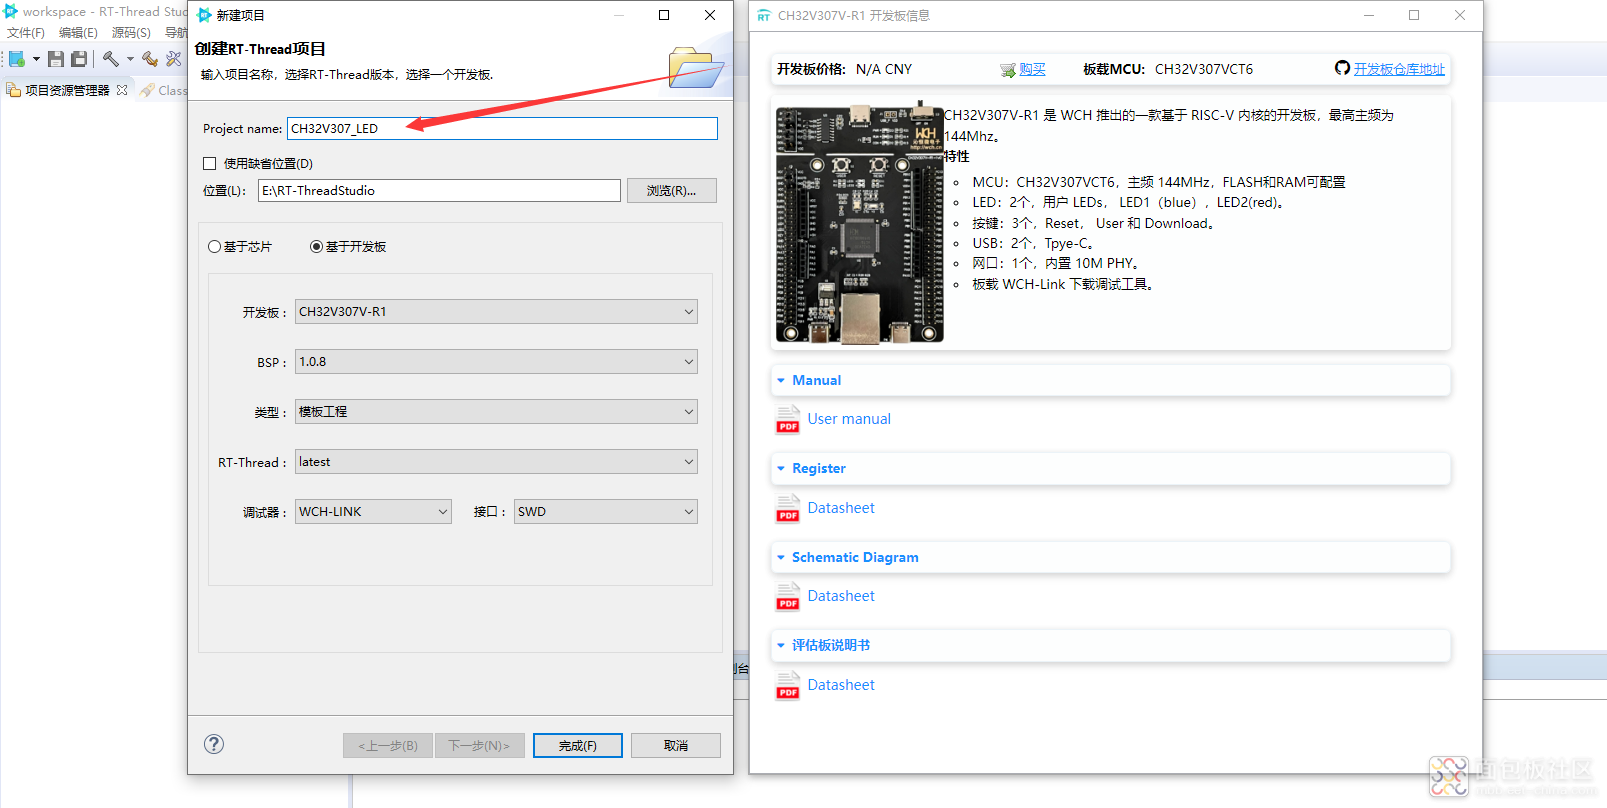Collapse the Schematic Diagram section

781,558
